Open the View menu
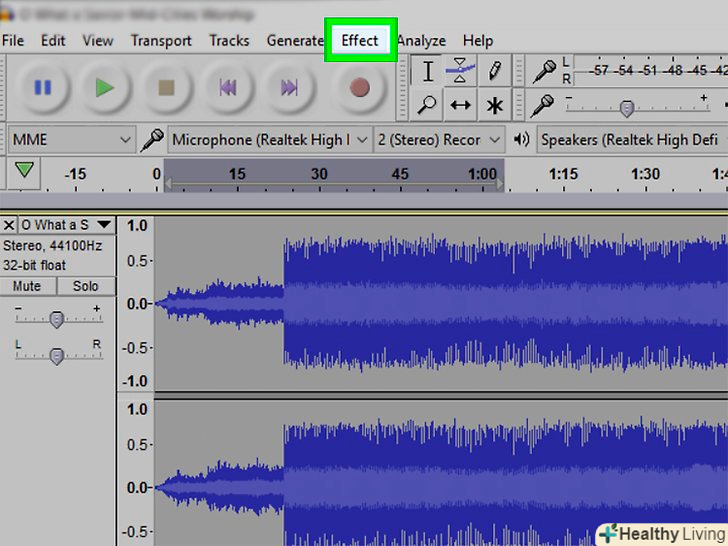This screenshot has width=728, height=546. (98, 41)
